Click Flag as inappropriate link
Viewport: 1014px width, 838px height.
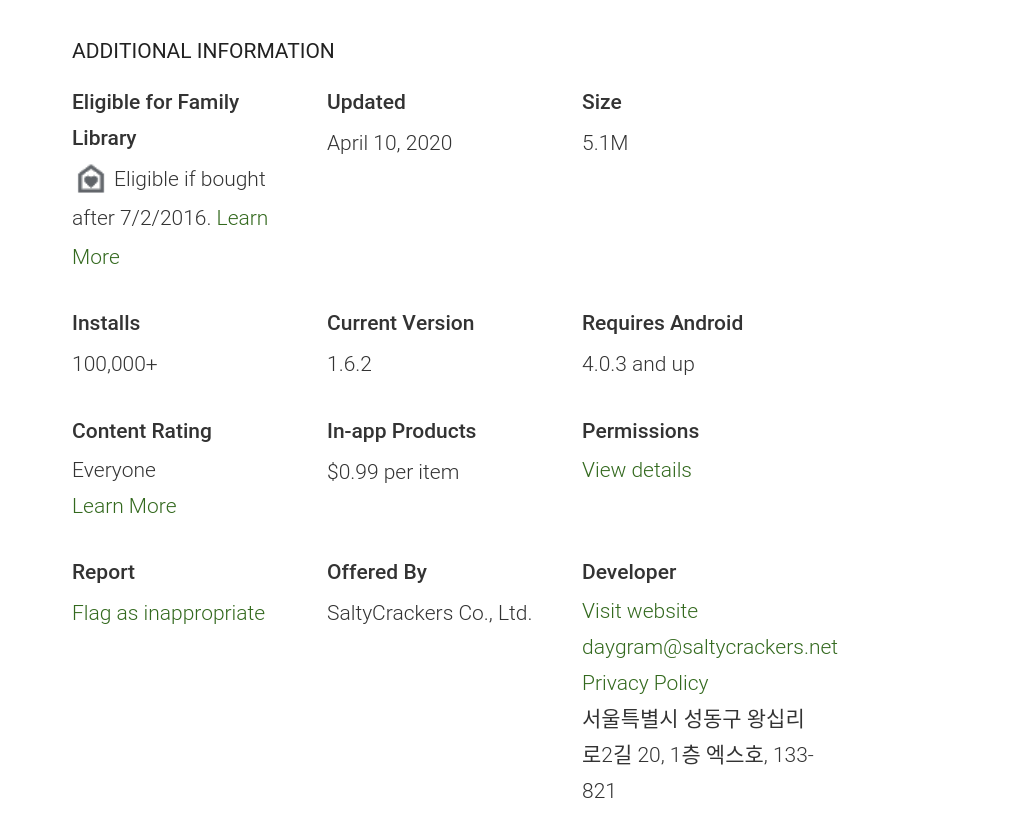coord(169,613)
